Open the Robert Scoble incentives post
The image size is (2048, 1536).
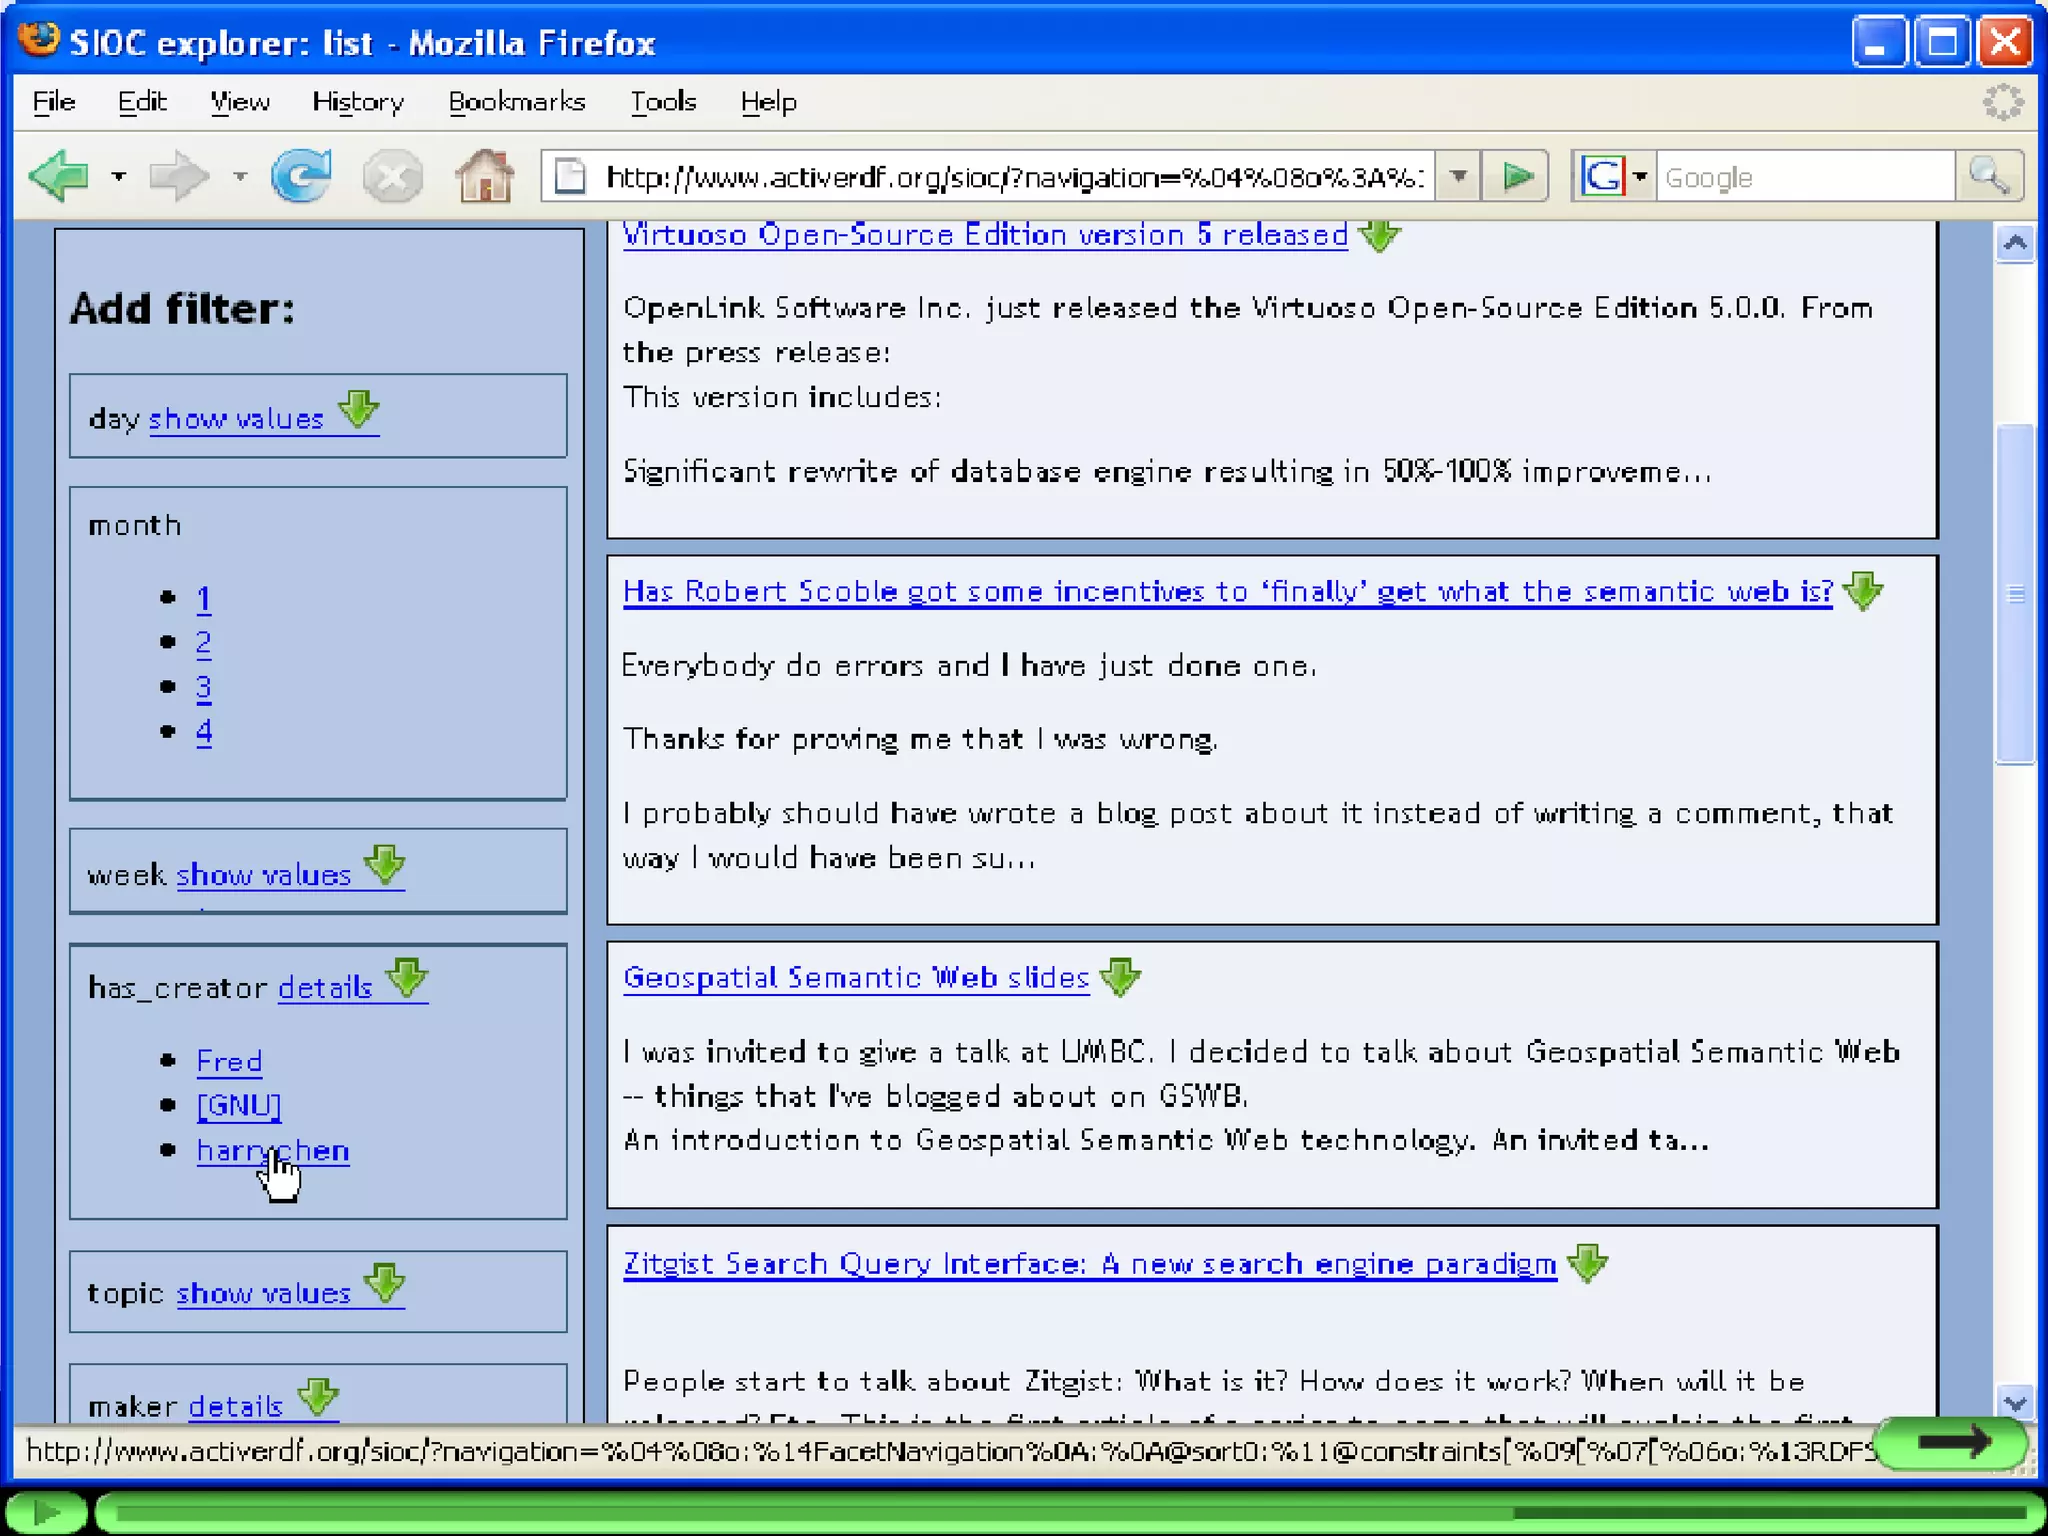[1228, 592]
